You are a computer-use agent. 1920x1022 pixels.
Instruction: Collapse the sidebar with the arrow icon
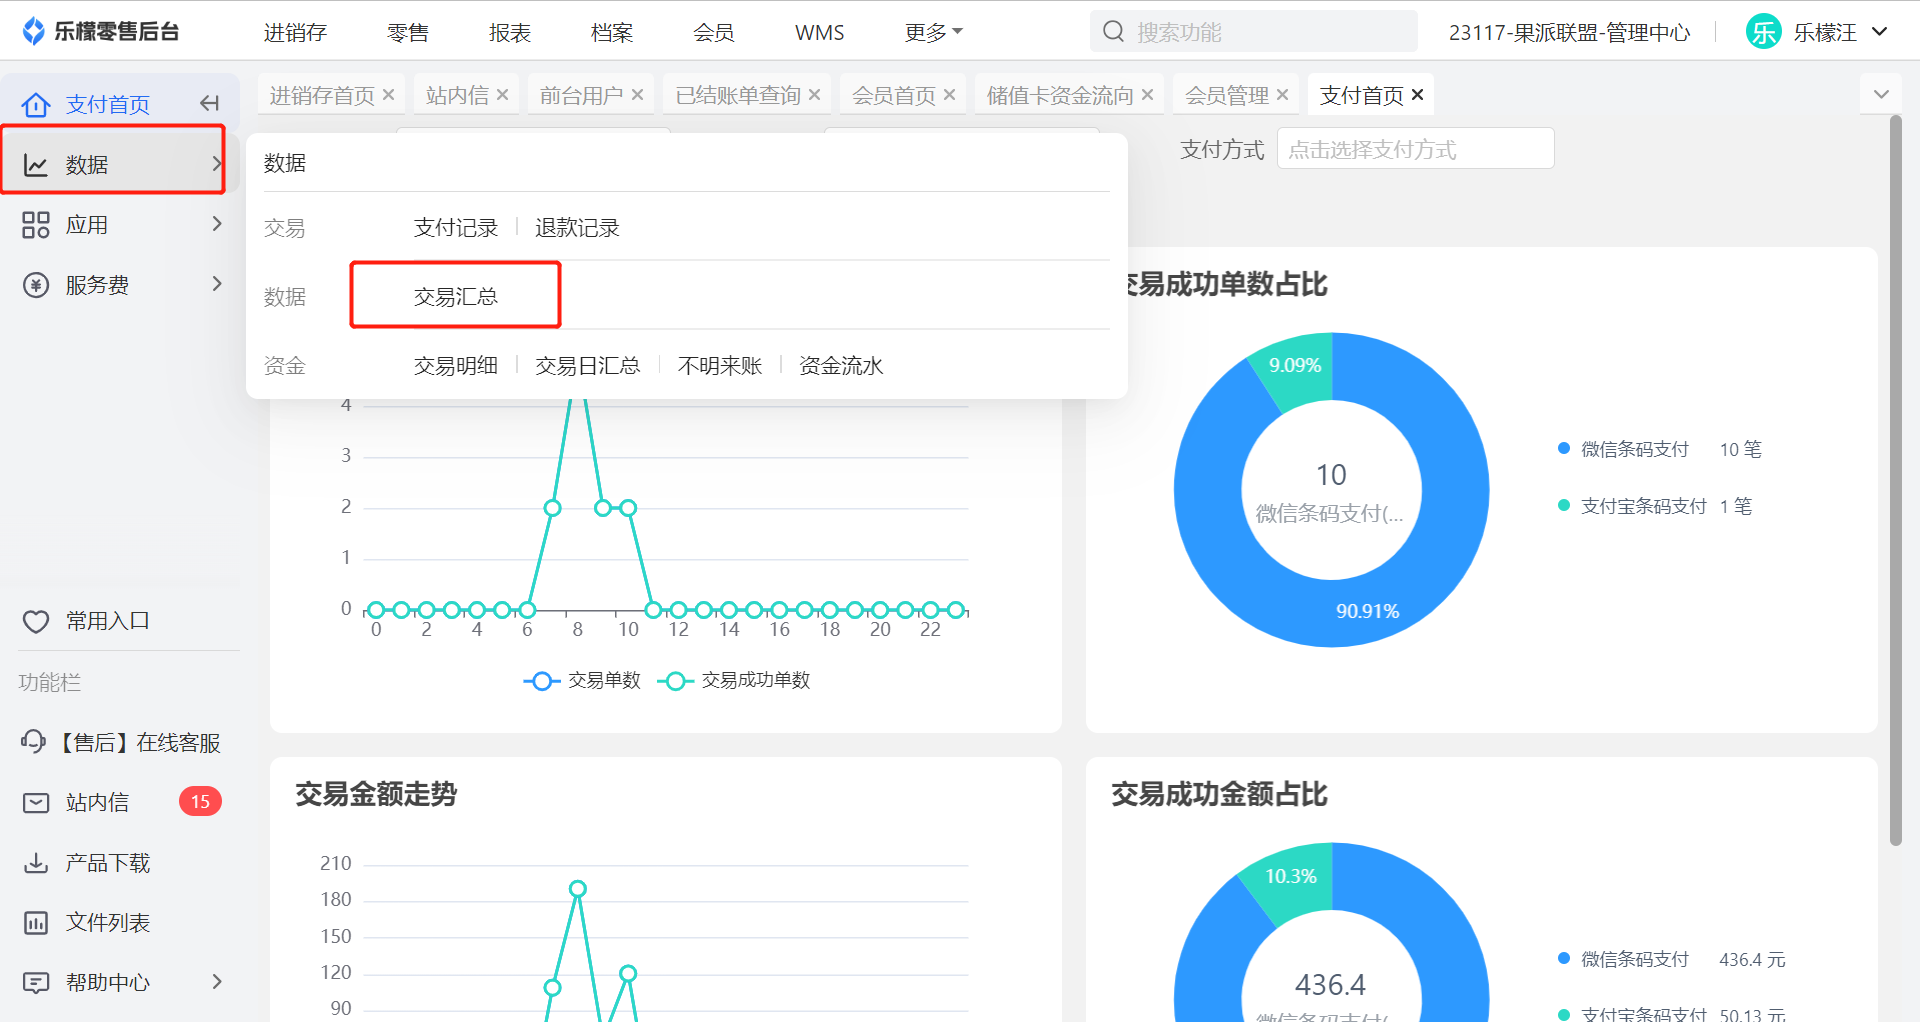coord(209,103)
